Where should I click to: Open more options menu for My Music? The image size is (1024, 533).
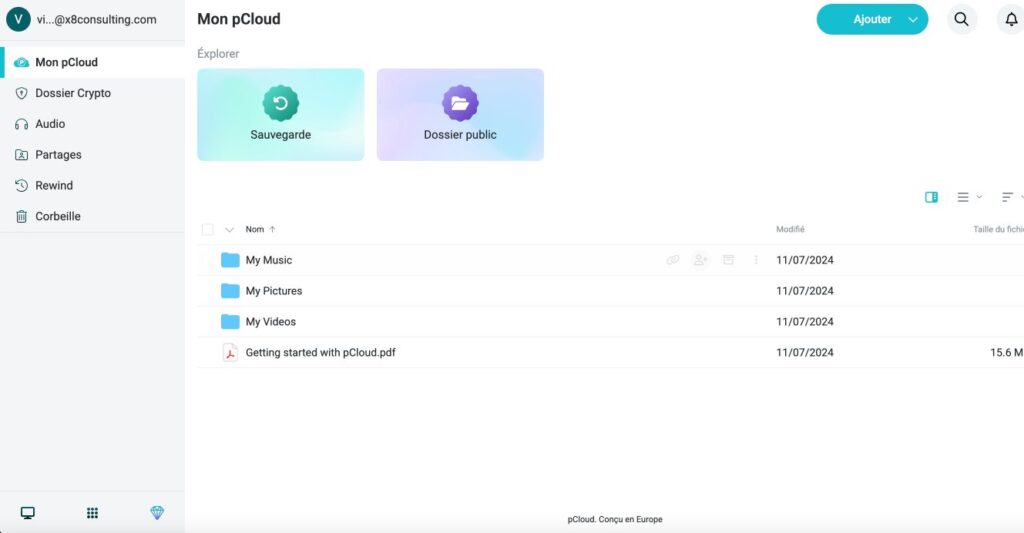pyautogui.click(x=756, y=260)
